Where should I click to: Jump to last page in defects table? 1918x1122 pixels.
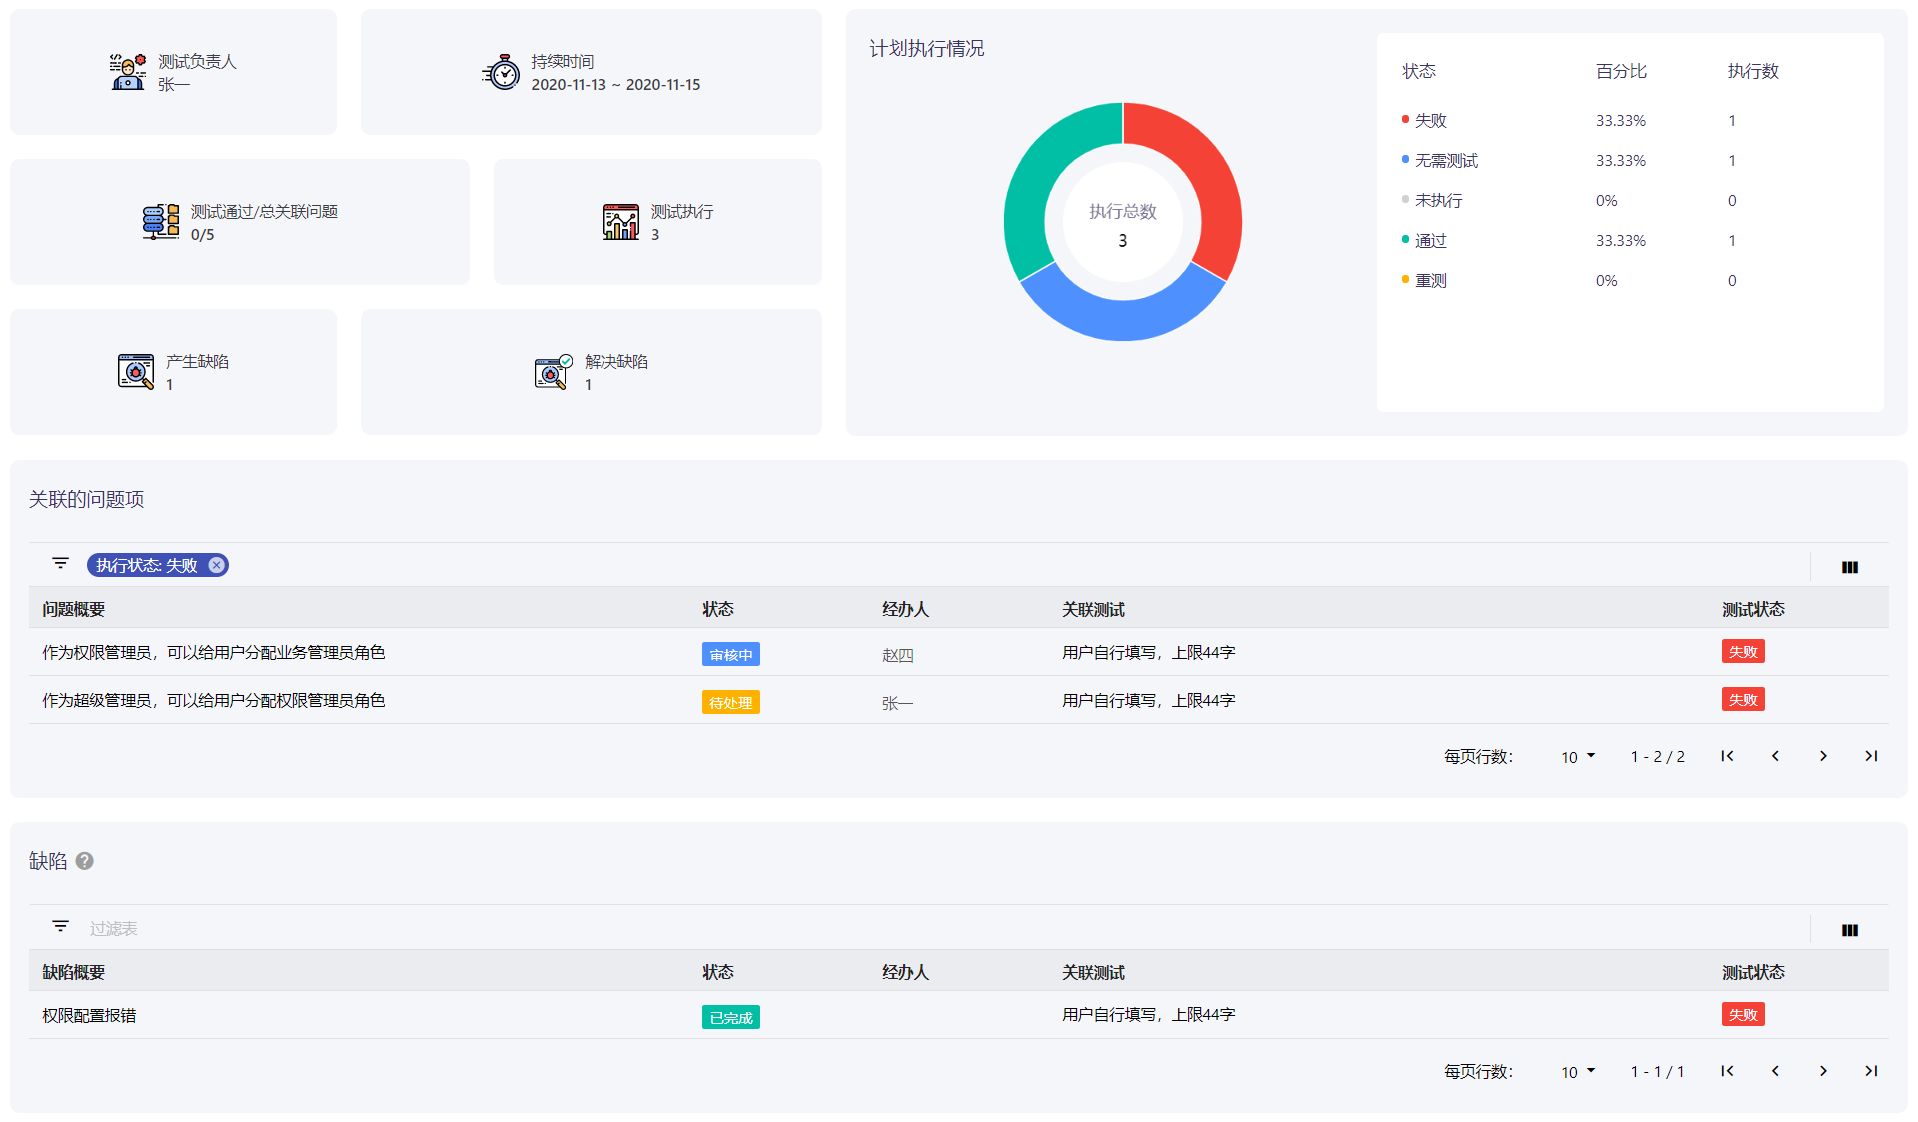pos(1871,1071)
